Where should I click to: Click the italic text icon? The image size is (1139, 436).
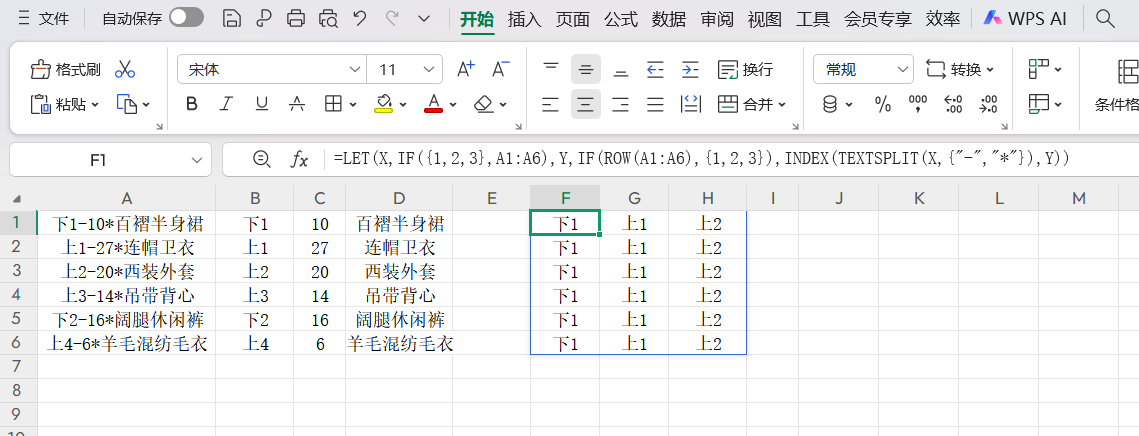227,104
